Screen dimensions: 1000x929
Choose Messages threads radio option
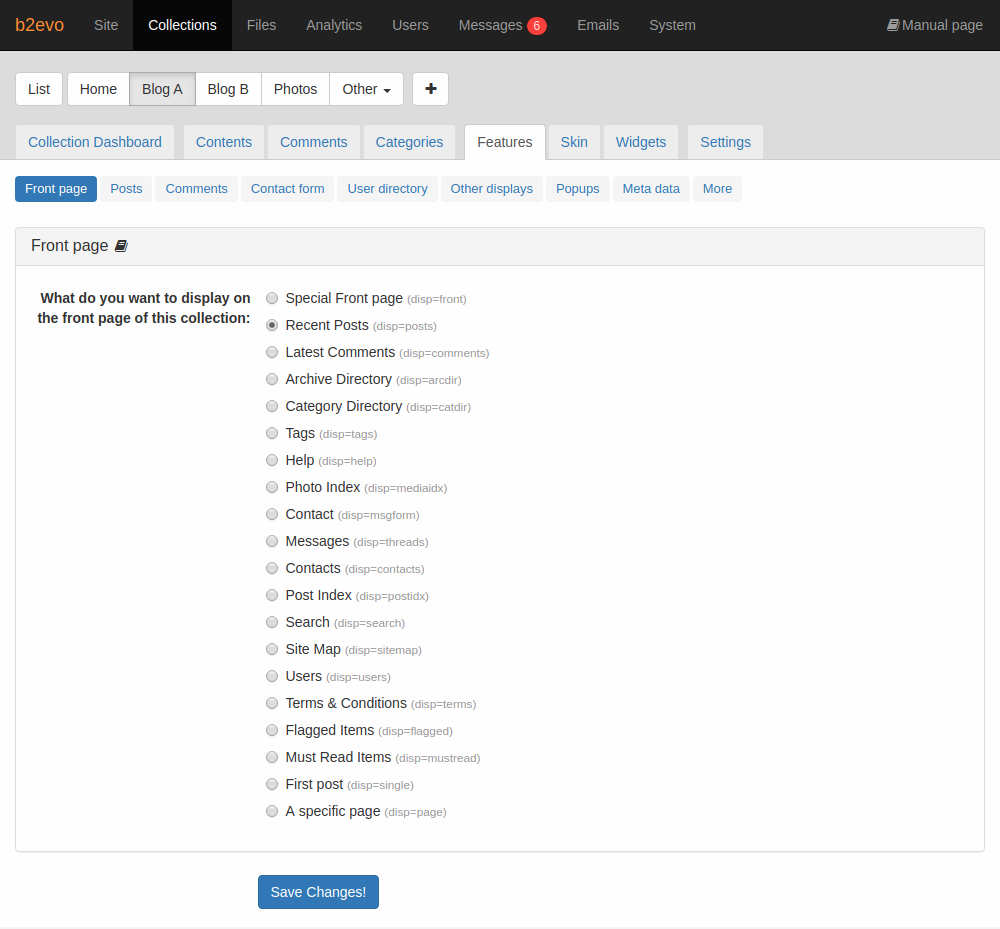click(272, 541)
